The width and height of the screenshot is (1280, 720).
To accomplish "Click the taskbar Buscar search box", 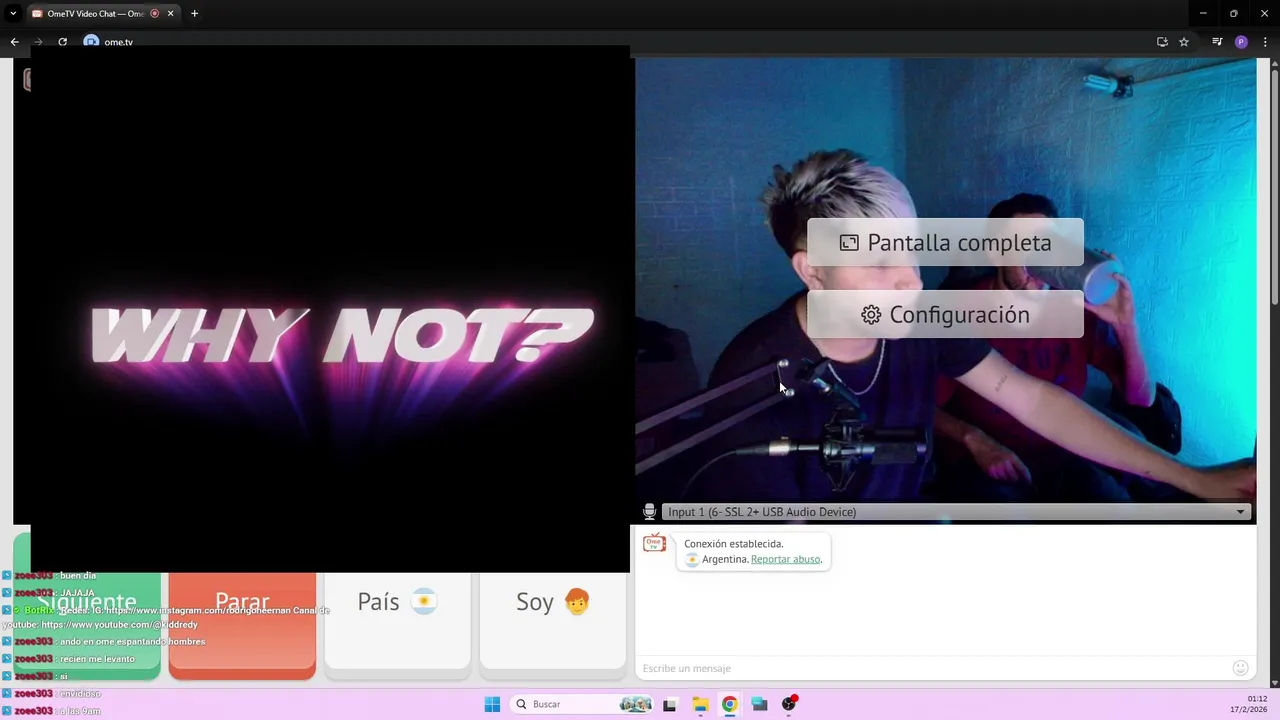I will point(582,704).
